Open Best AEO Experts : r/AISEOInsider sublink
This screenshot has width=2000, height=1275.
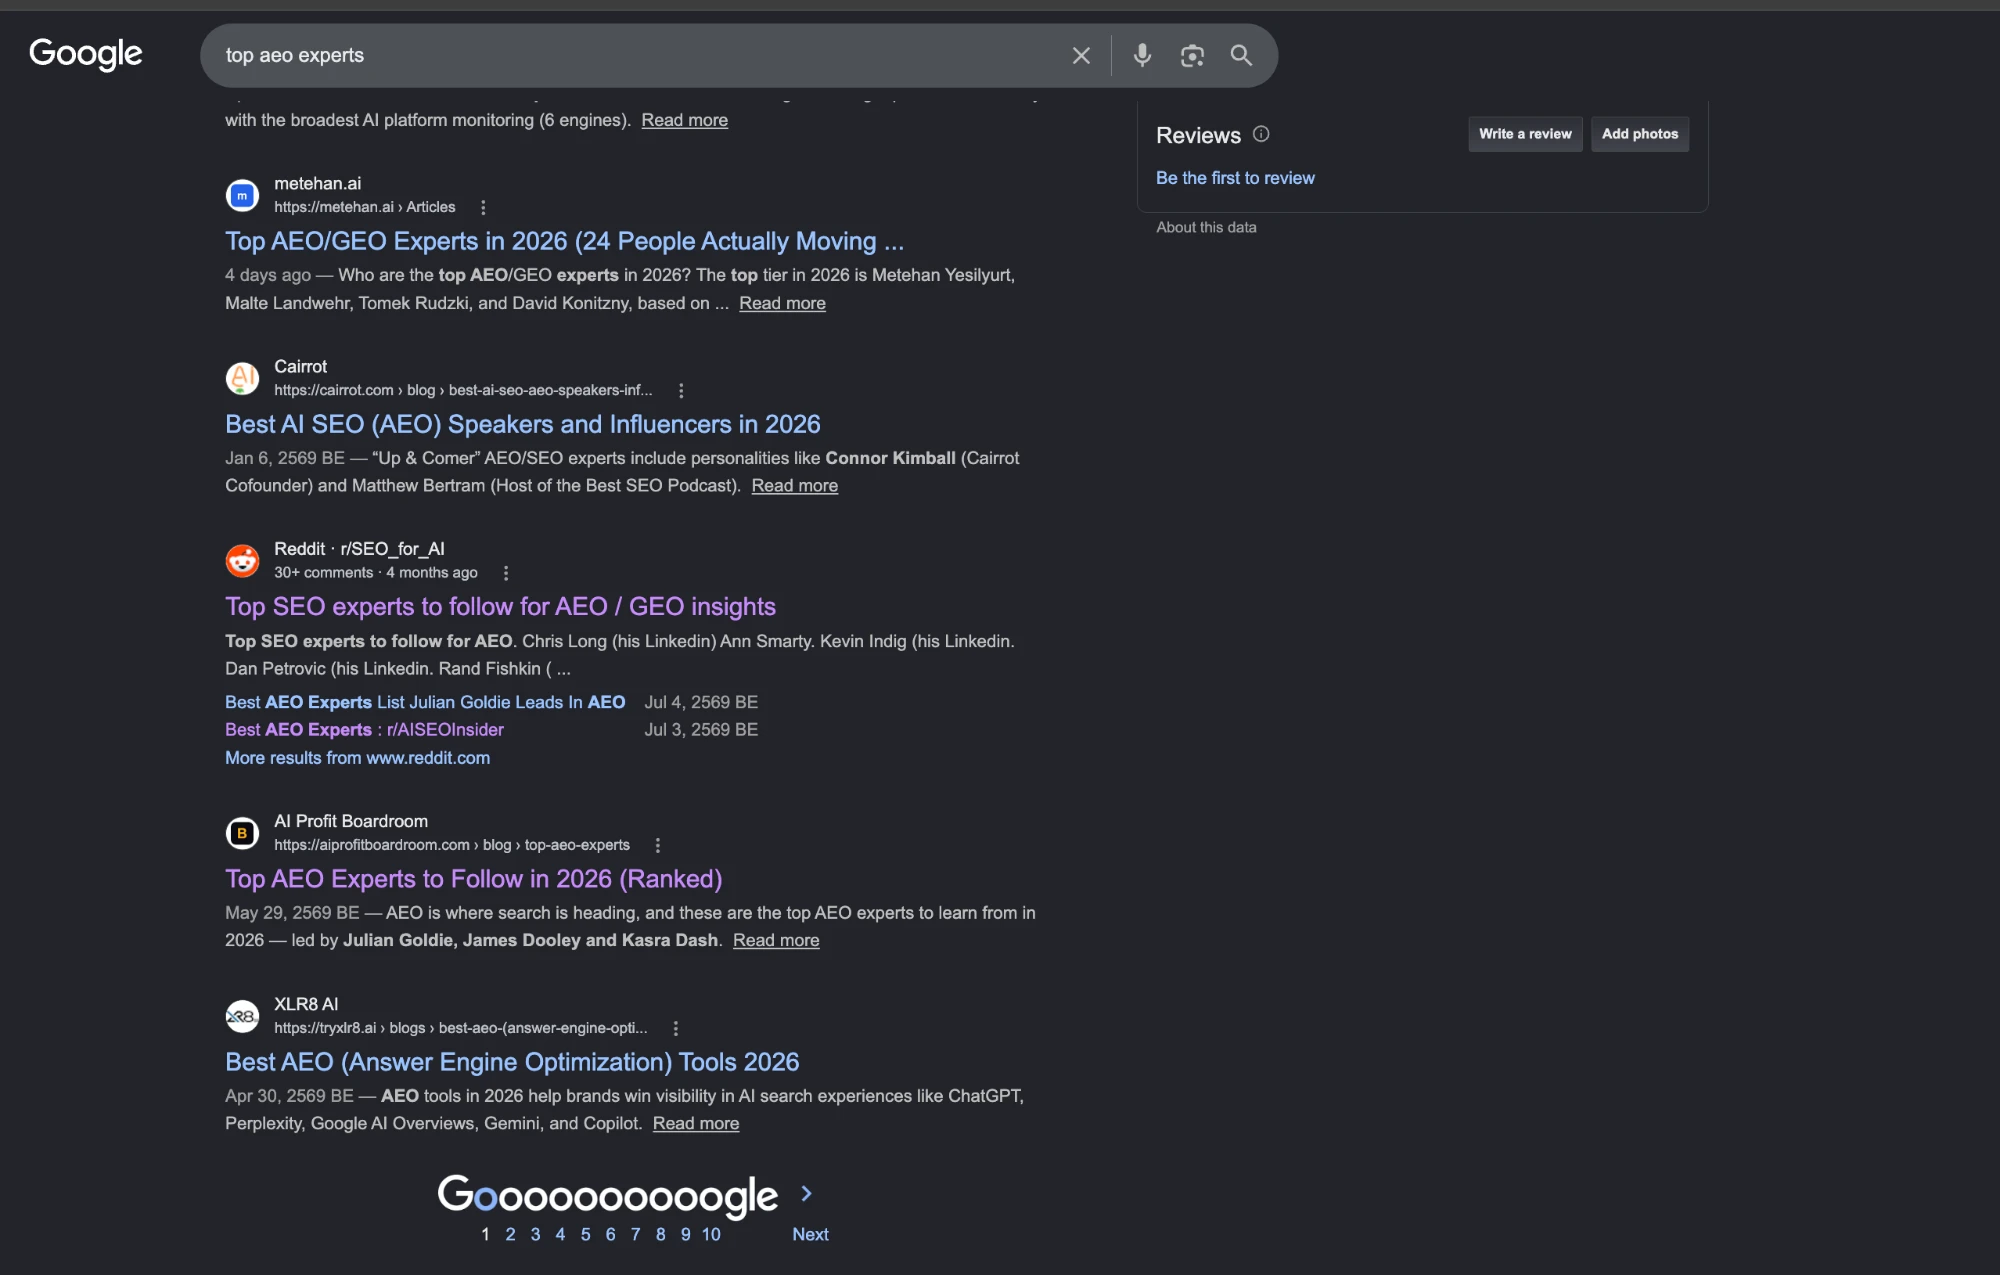[364, 730]
